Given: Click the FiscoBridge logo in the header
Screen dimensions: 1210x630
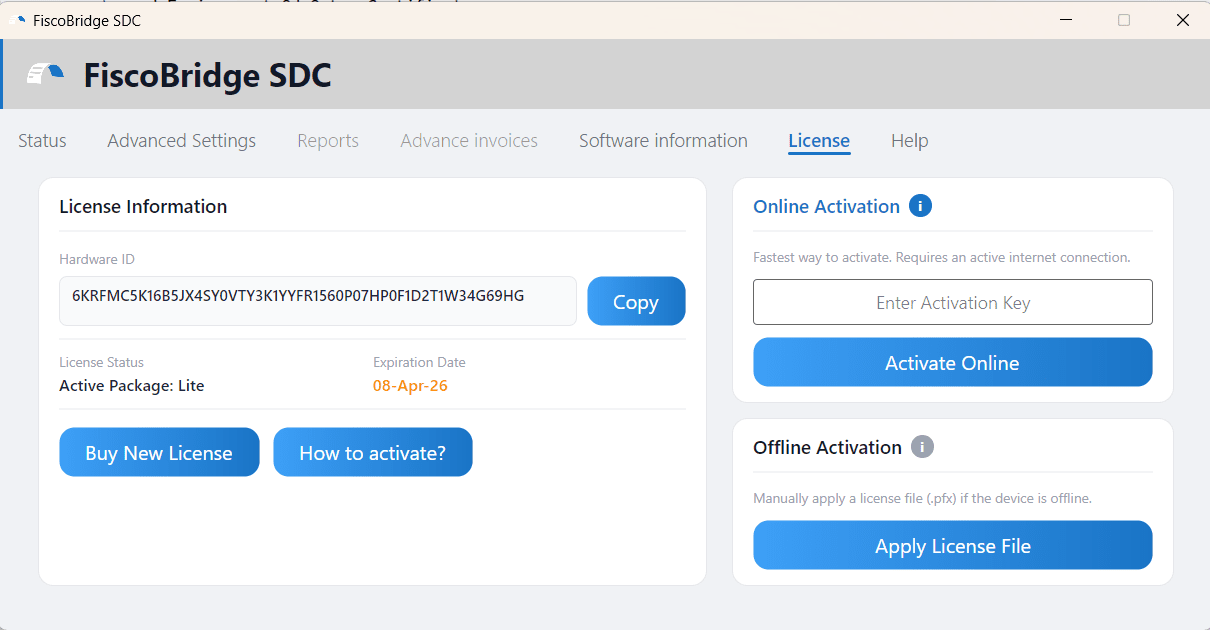Looking at the screenshot, I should coord(45,75).
